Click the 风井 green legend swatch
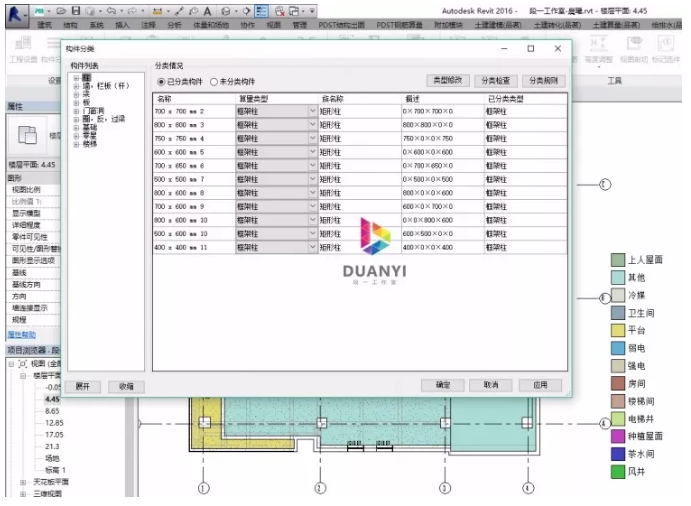691x506 pixels. [x=618, y=472]
